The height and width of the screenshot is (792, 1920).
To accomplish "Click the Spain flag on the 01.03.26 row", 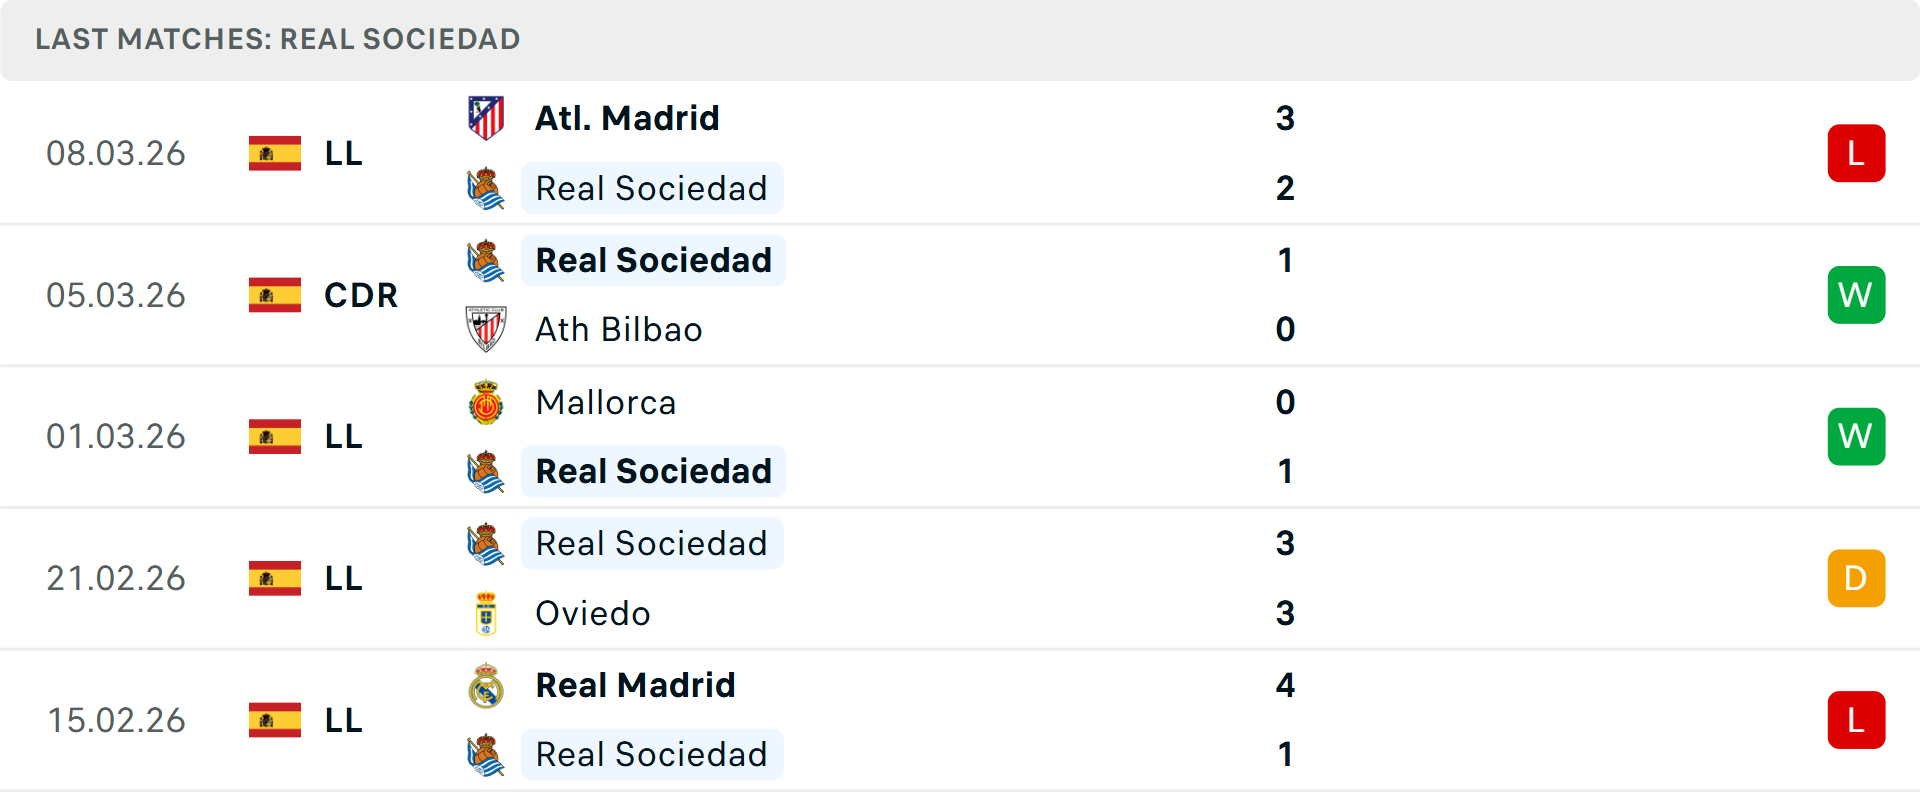I will point(274,436).
